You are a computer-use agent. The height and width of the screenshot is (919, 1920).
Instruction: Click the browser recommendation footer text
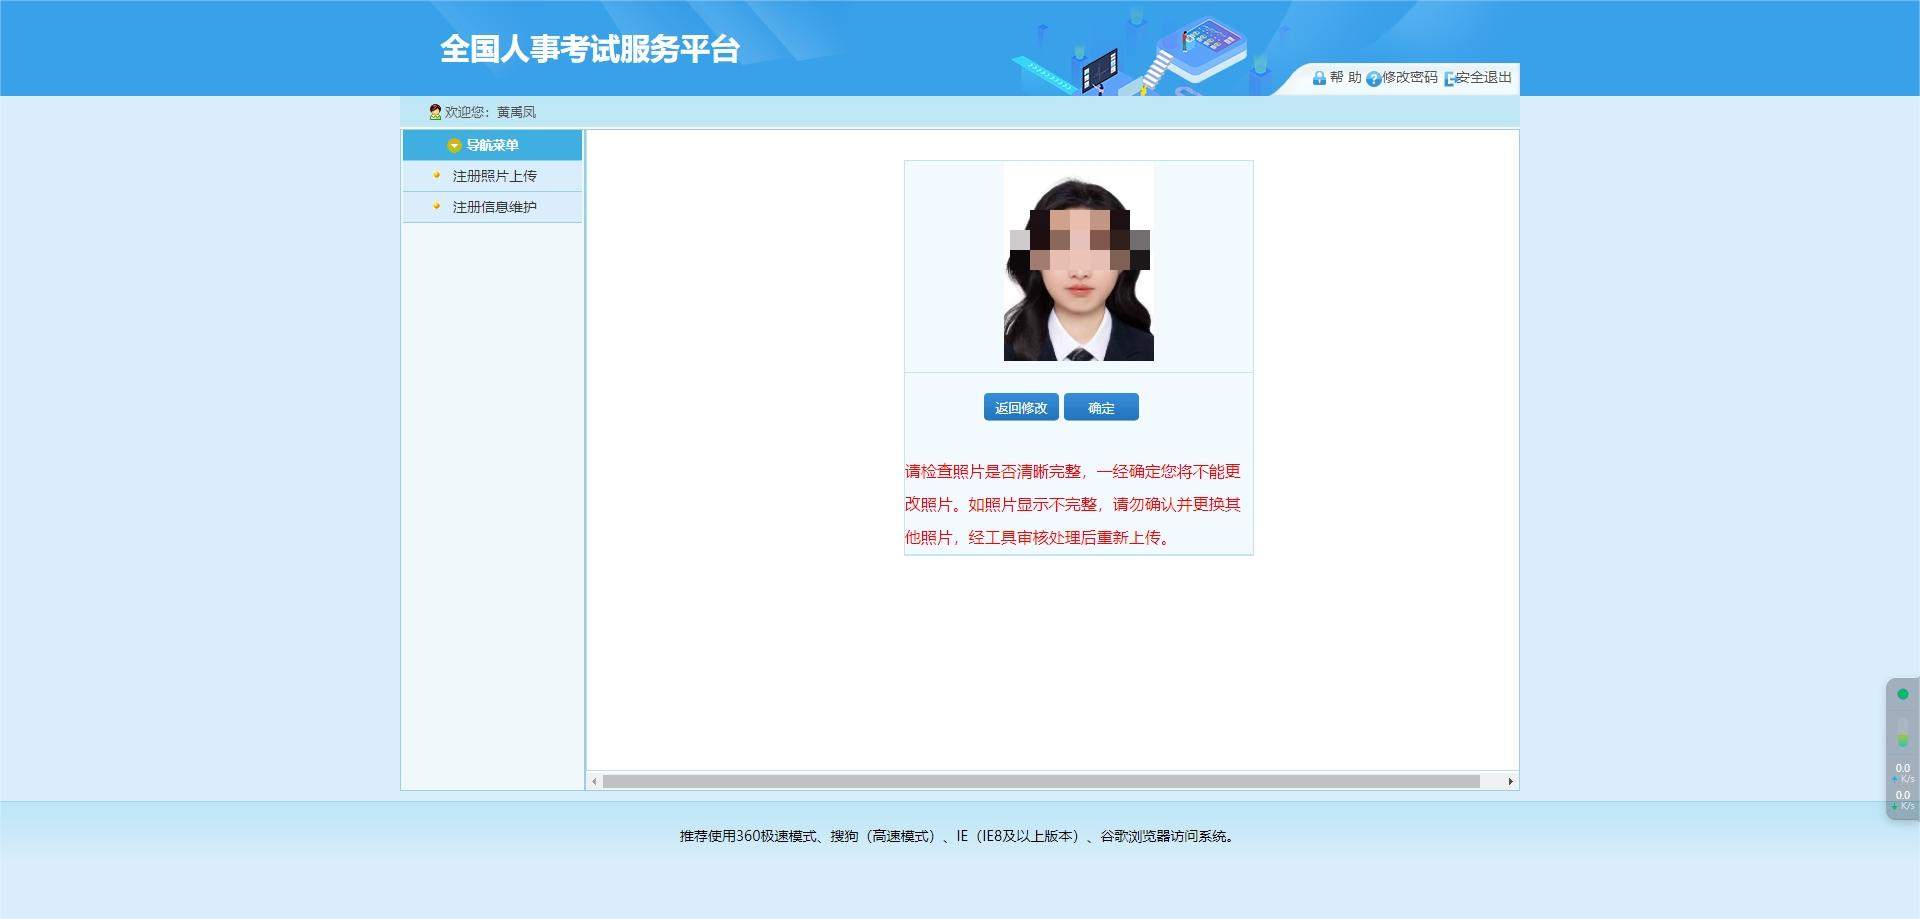tap(959, 836)
